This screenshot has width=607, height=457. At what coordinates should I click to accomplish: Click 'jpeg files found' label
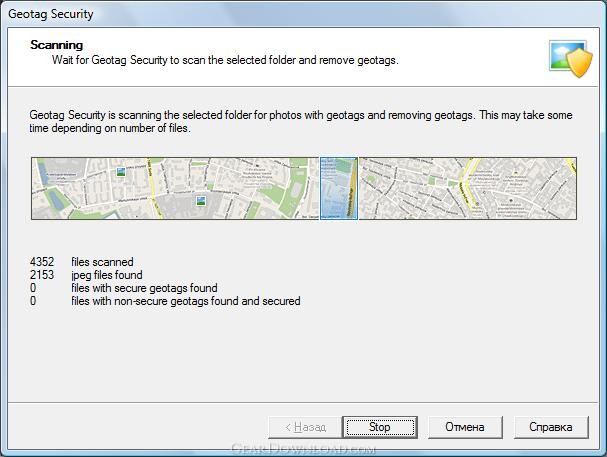pos(107,275)
